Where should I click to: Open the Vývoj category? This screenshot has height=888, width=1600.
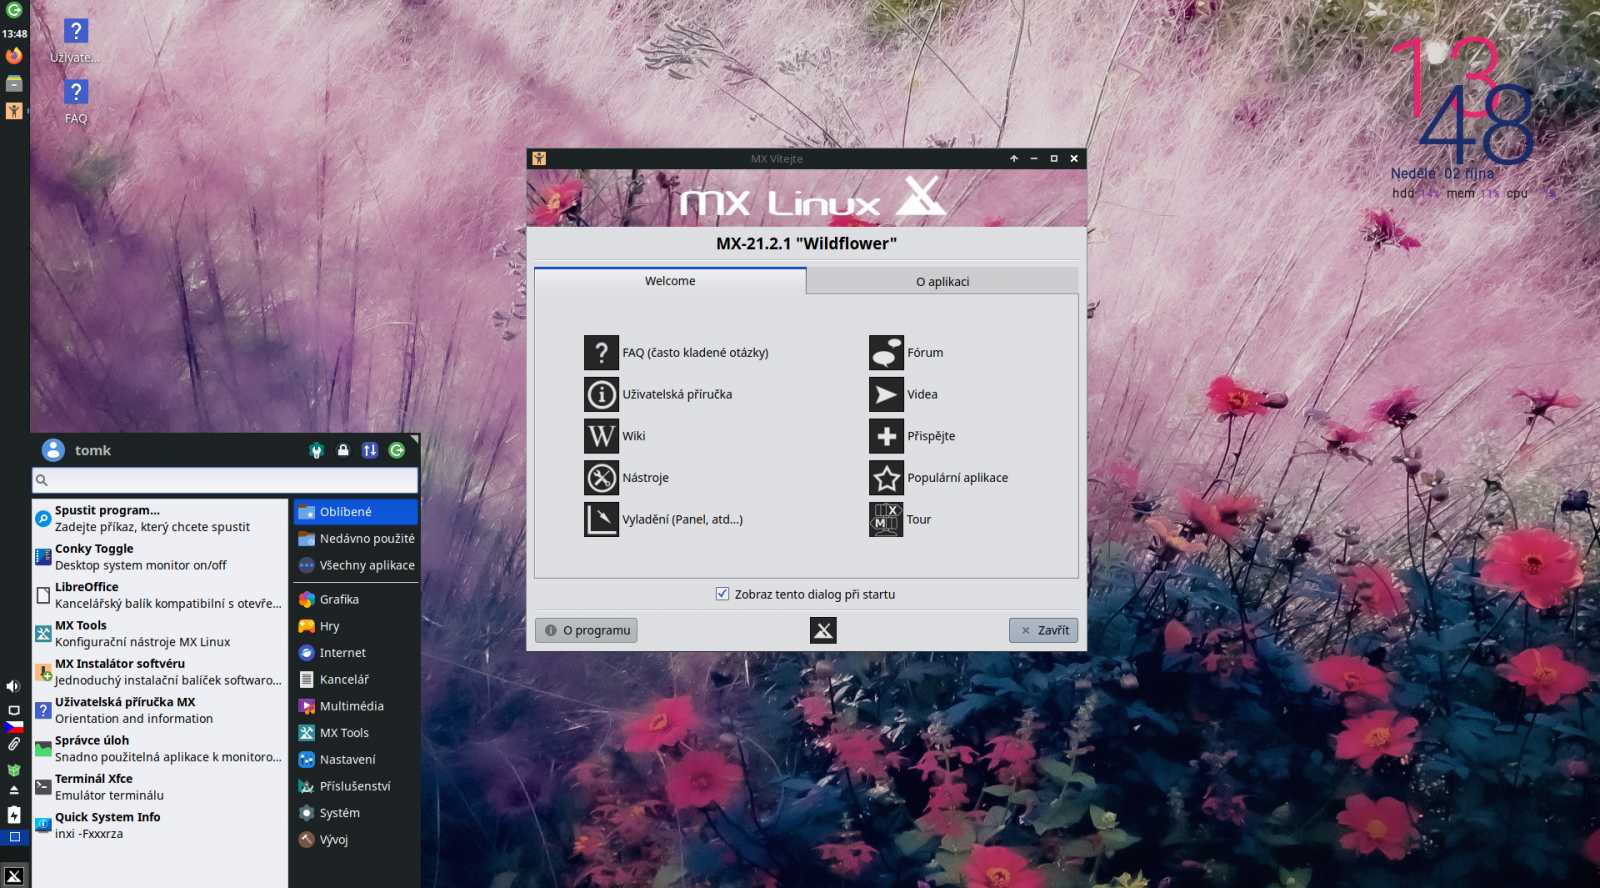356,840
